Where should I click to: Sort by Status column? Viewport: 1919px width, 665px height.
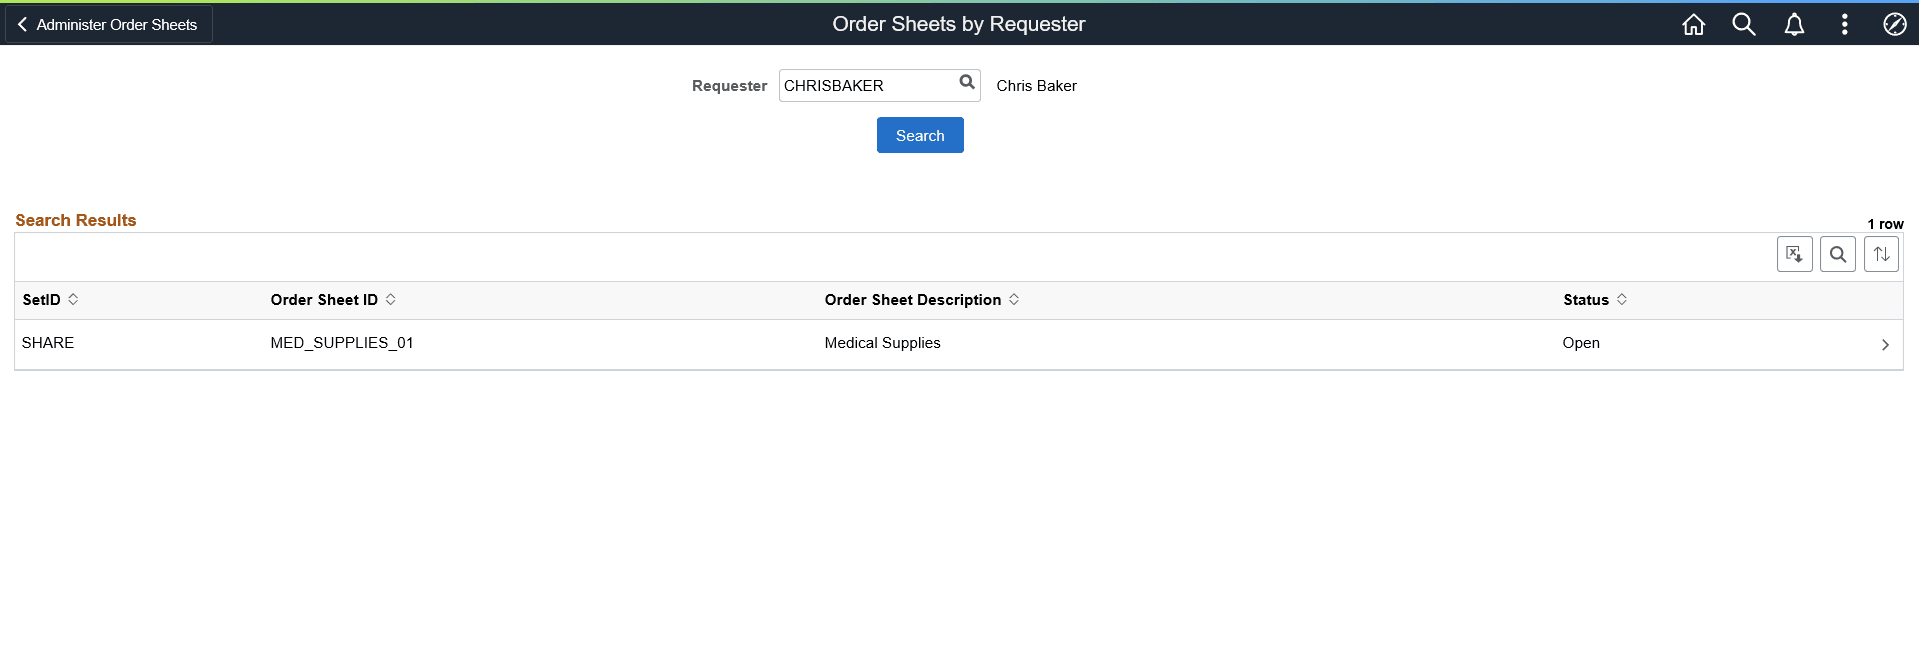pos(1595,300)
